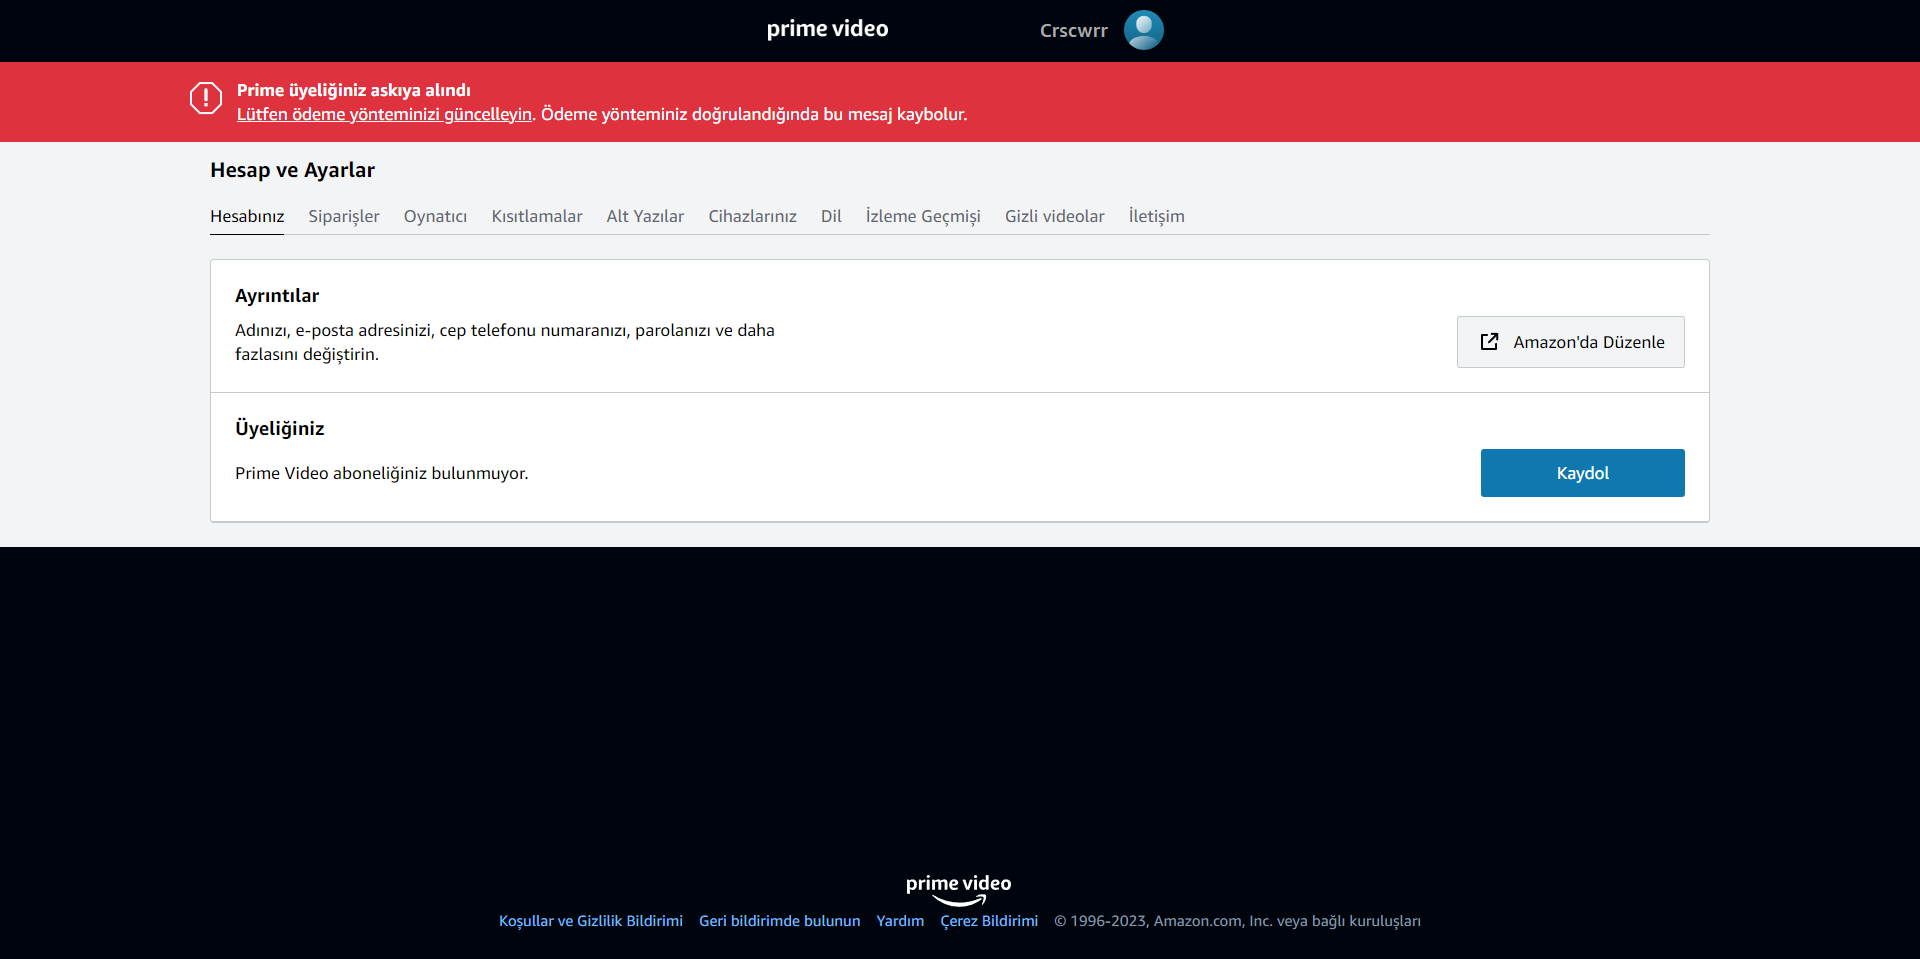
Task: Click the warning exclamation icon in the red banner
Action: pos(206,98)
